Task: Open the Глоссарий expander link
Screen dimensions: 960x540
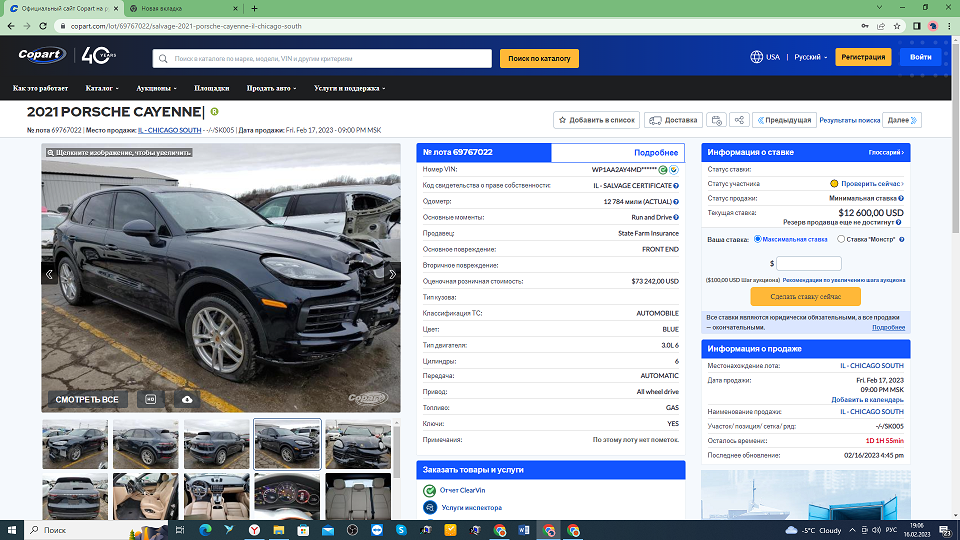Action: coord(886,152)
